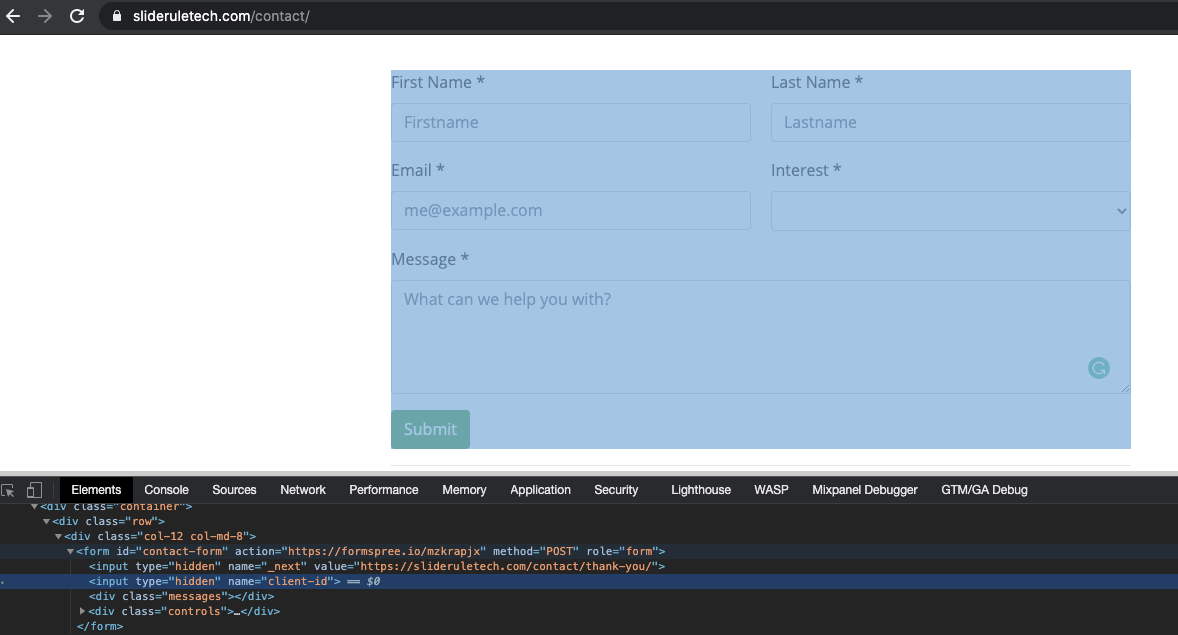This screenshot has height=635, width=1178.
Task: Open the Network panel in DevTools
Action: tap(302, 489)
